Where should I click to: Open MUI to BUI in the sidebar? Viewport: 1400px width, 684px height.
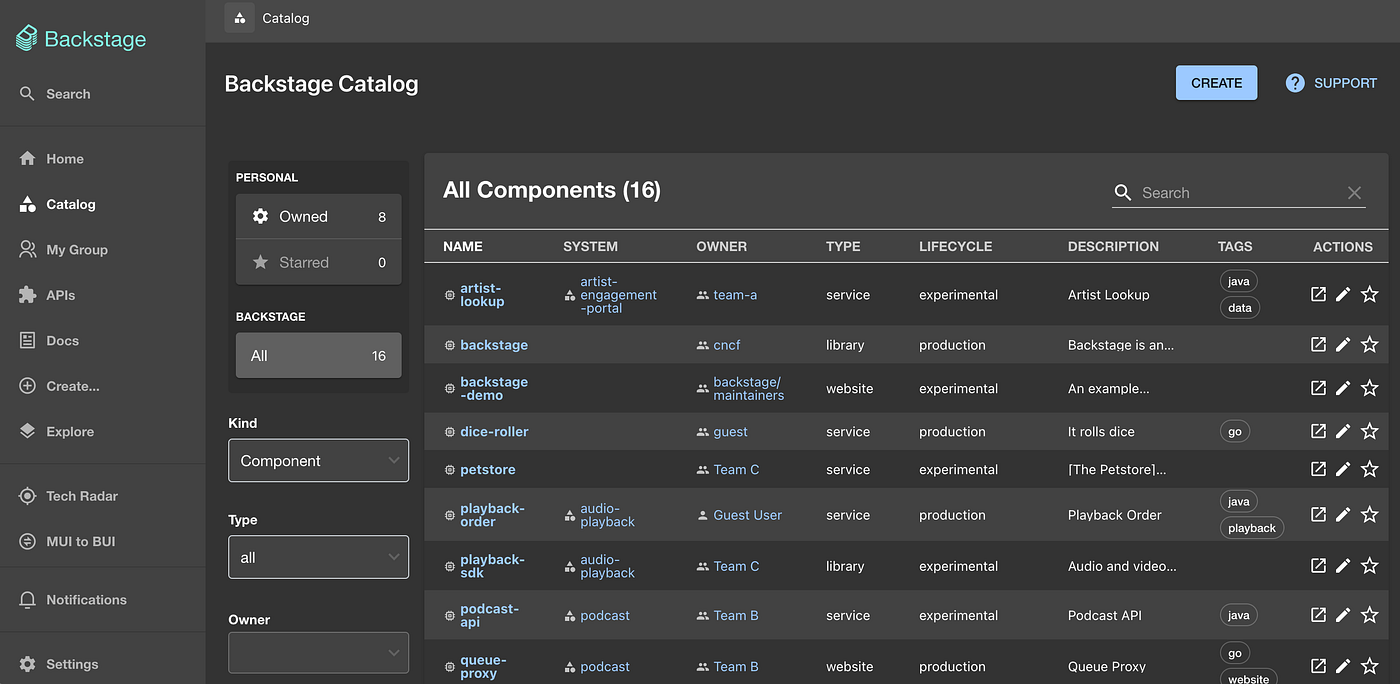pos(67,541)
